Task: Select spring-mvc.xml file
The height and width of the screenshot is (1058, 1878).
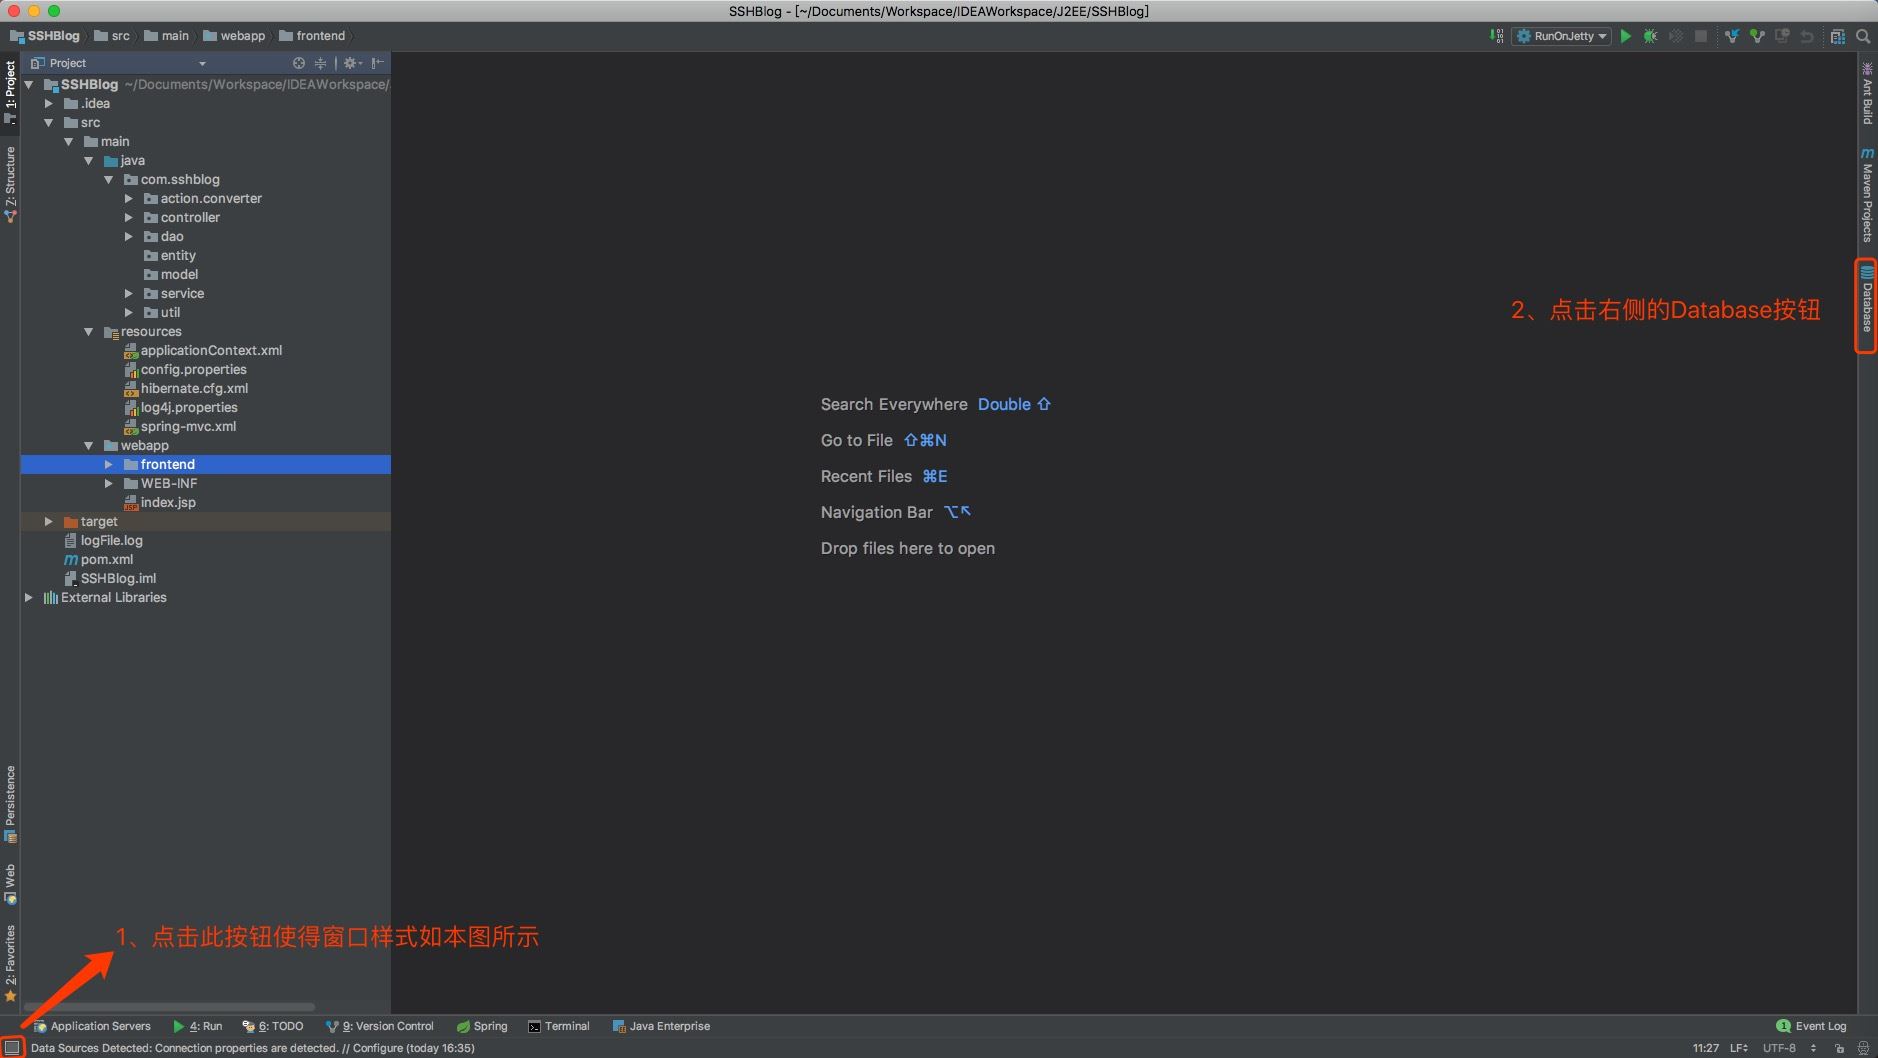Action: pyautogui.click(x=188, y=427)
